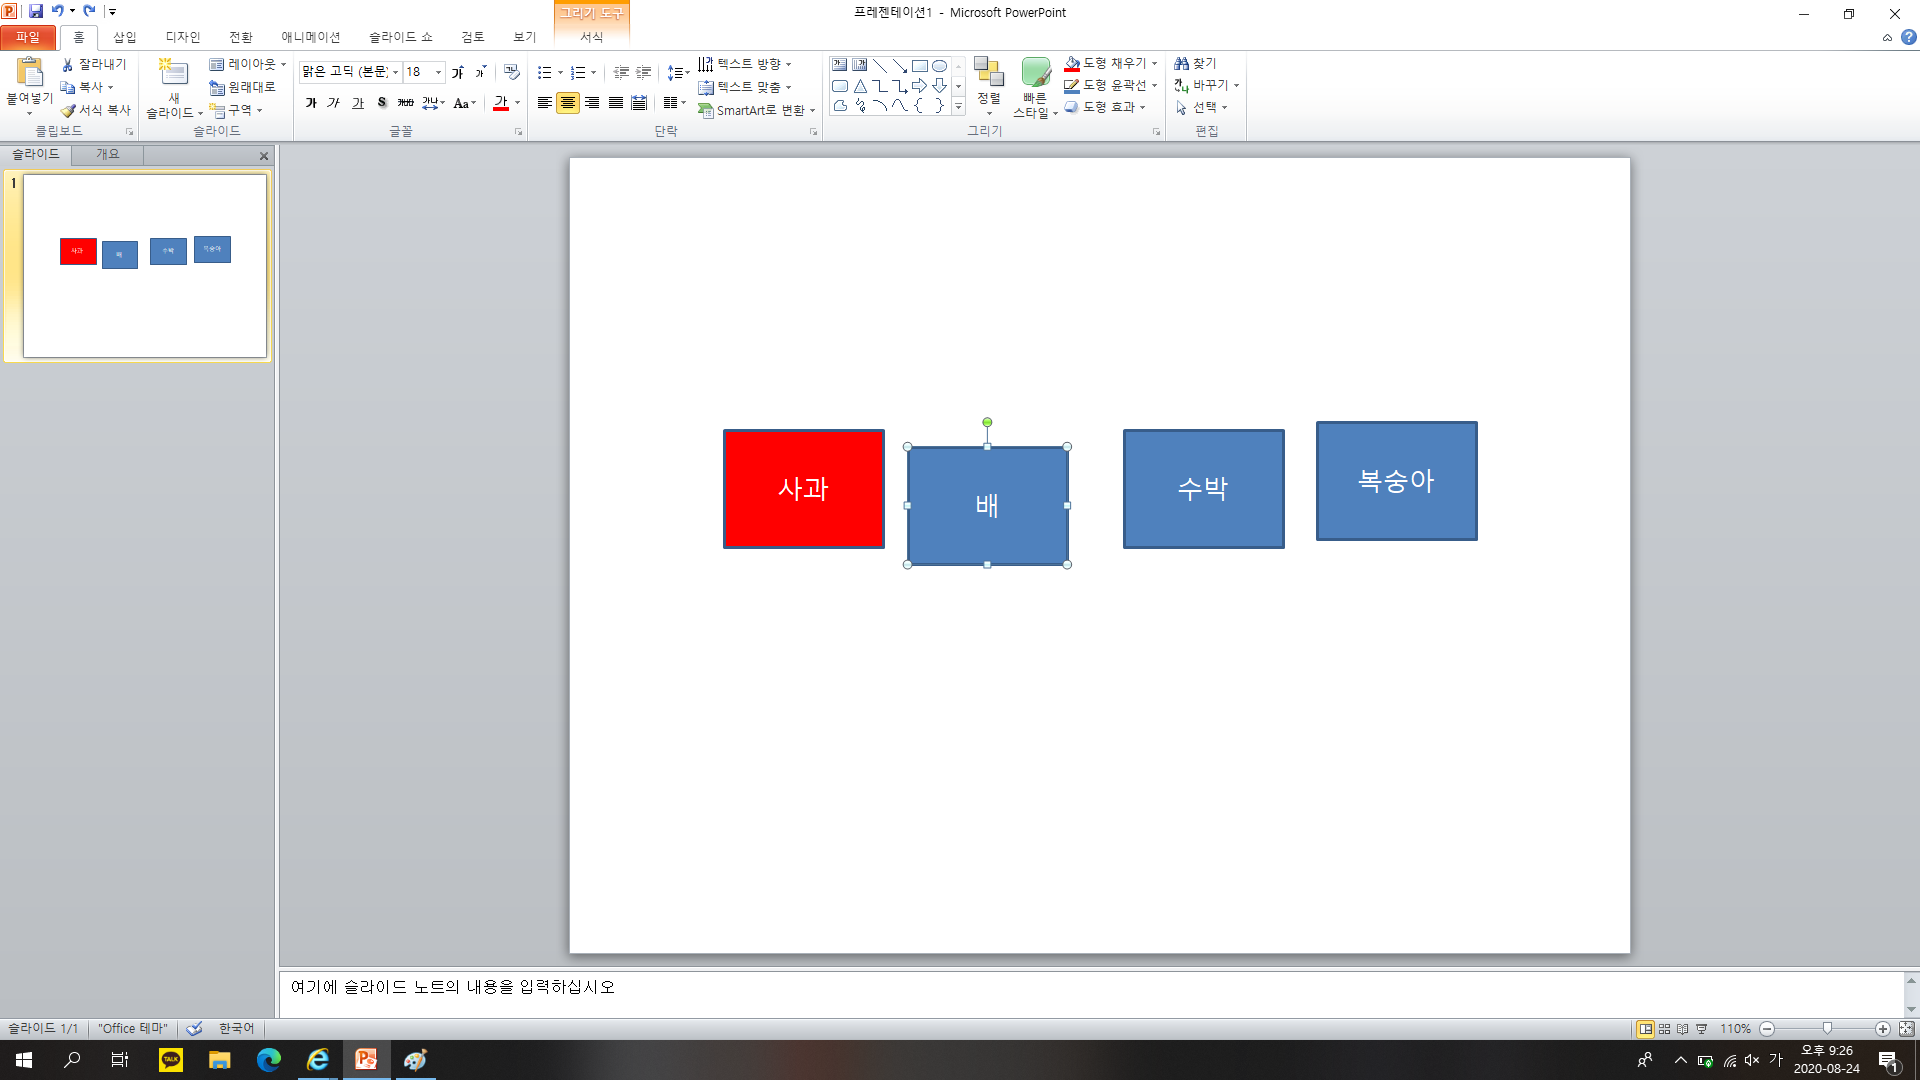Viewport: 1920px width, 1080px height.
Task: Click the Cut (잘라내기) scissors icon
Action: point(68,64)
